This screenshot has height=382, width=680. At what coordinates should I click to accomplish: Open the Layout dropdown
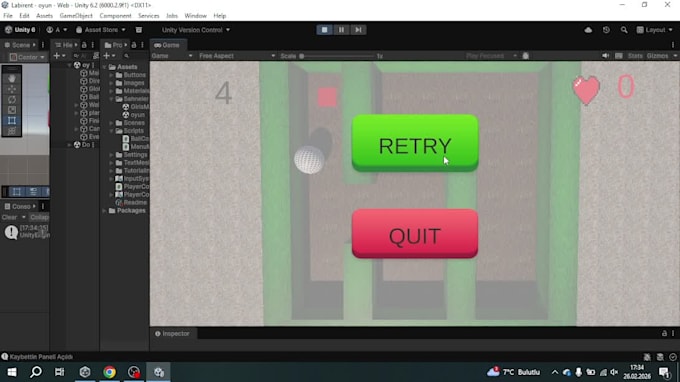point(654,30)
